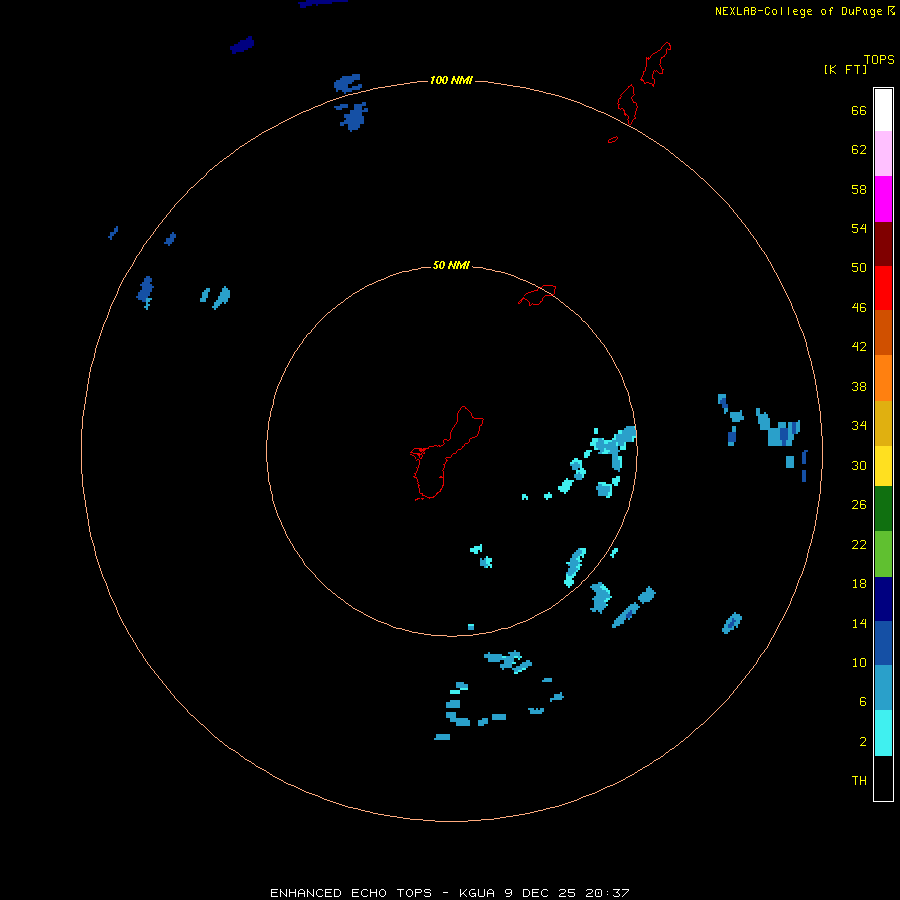Click the "18" legend value

point(859,584)
